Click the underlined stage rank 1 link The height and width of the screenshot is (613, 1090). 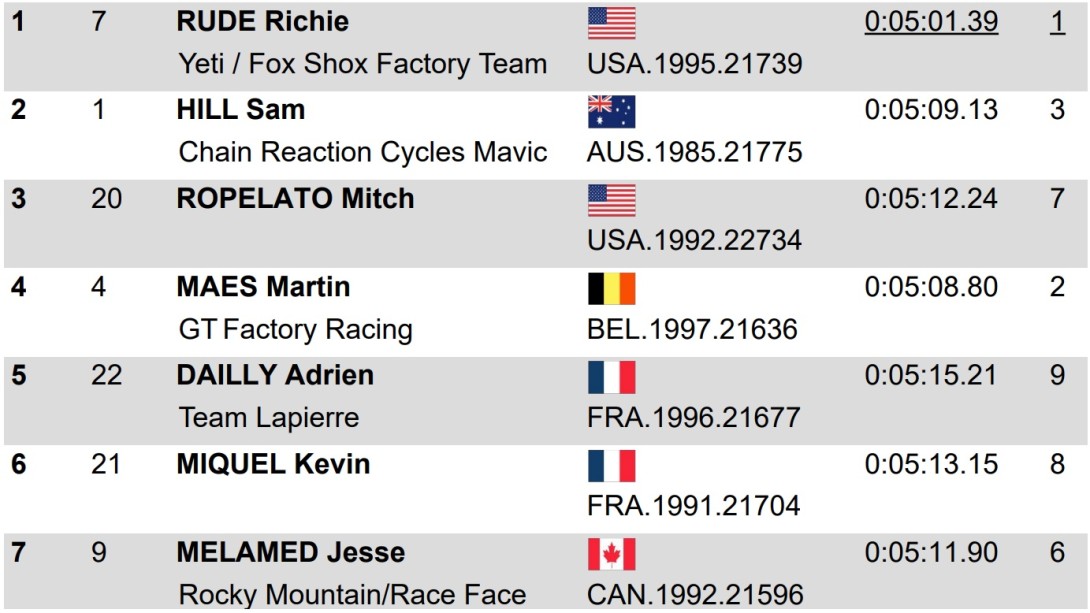1057,22
